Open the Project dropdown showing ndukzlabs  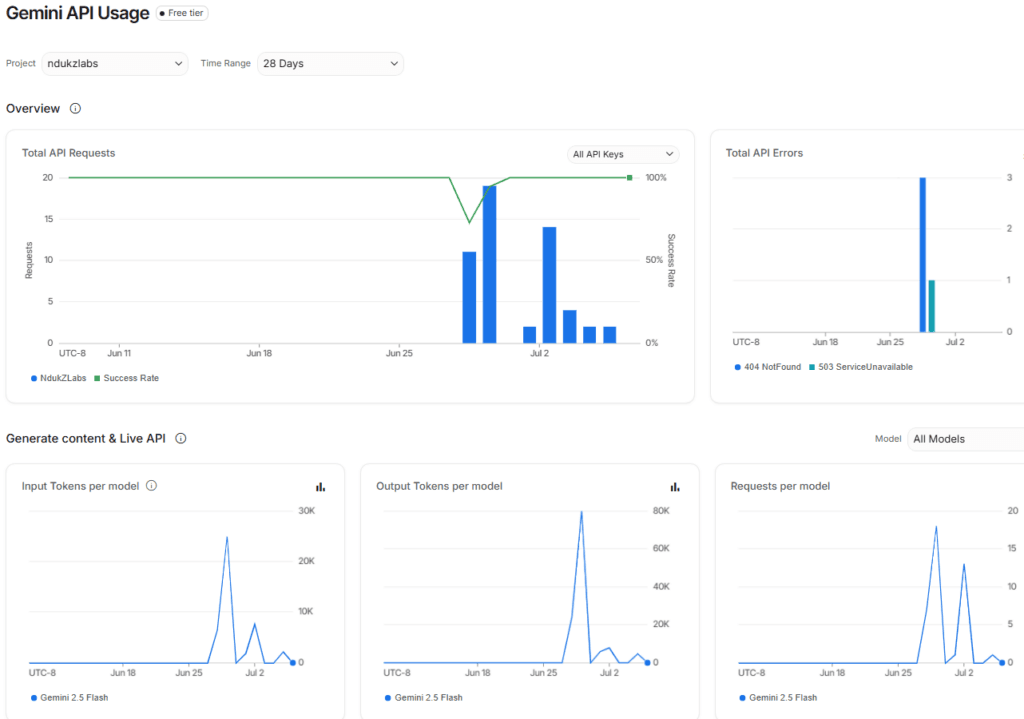pyautogui.click(x=115, y=63)
